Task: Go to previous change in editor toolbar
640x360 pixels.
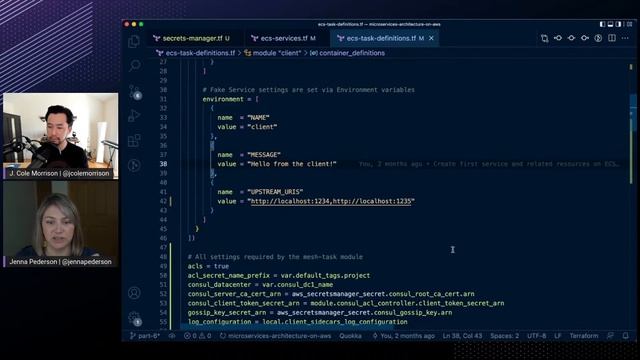Action: [x=558, y=38]
